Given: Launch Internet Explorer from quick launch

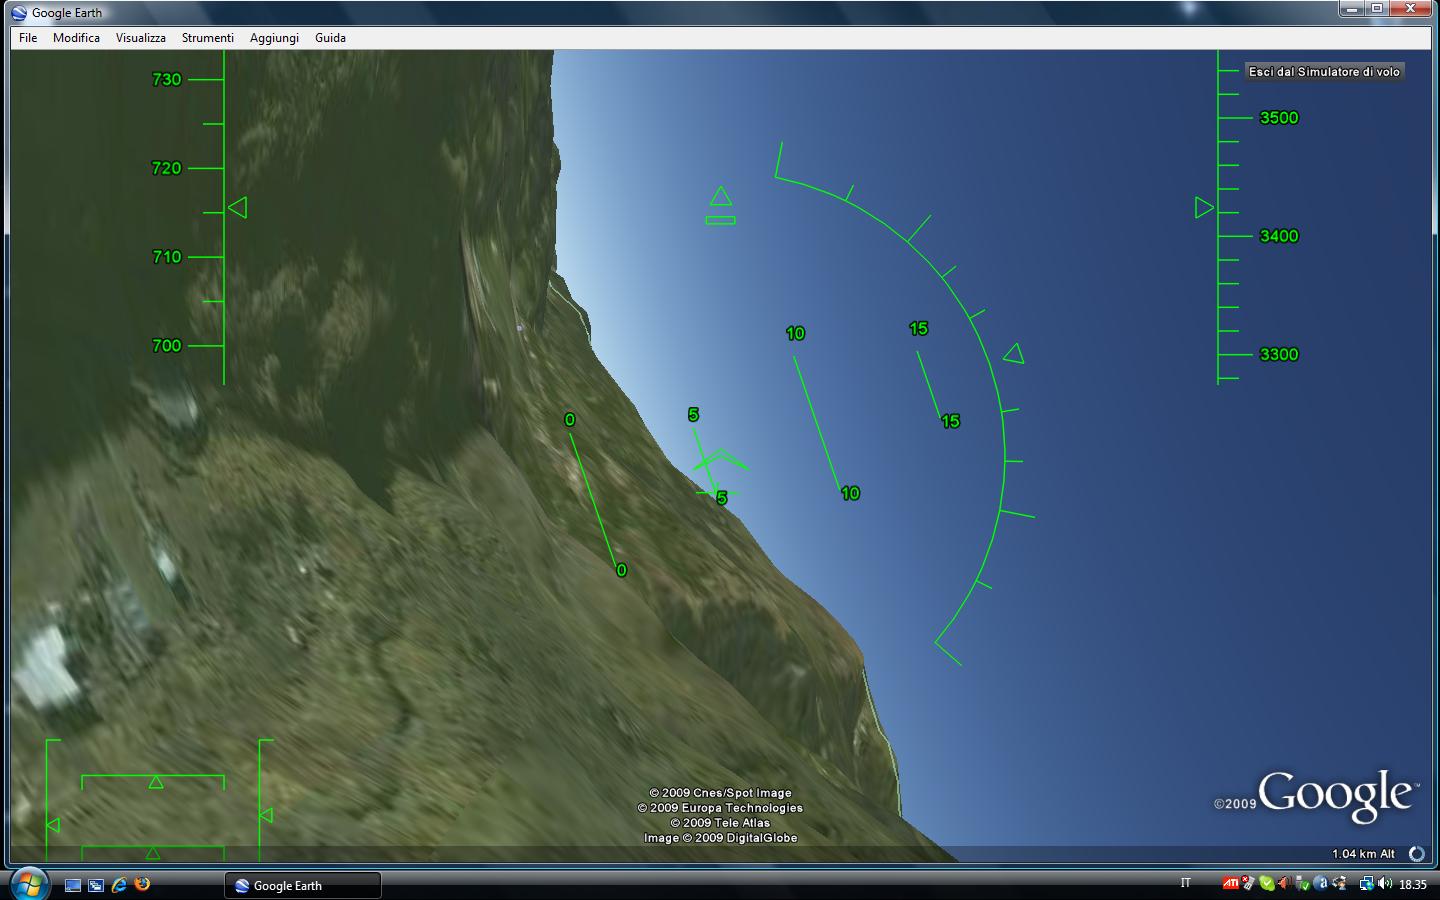Looking at the screenshot, I should [x=119, y=885].
